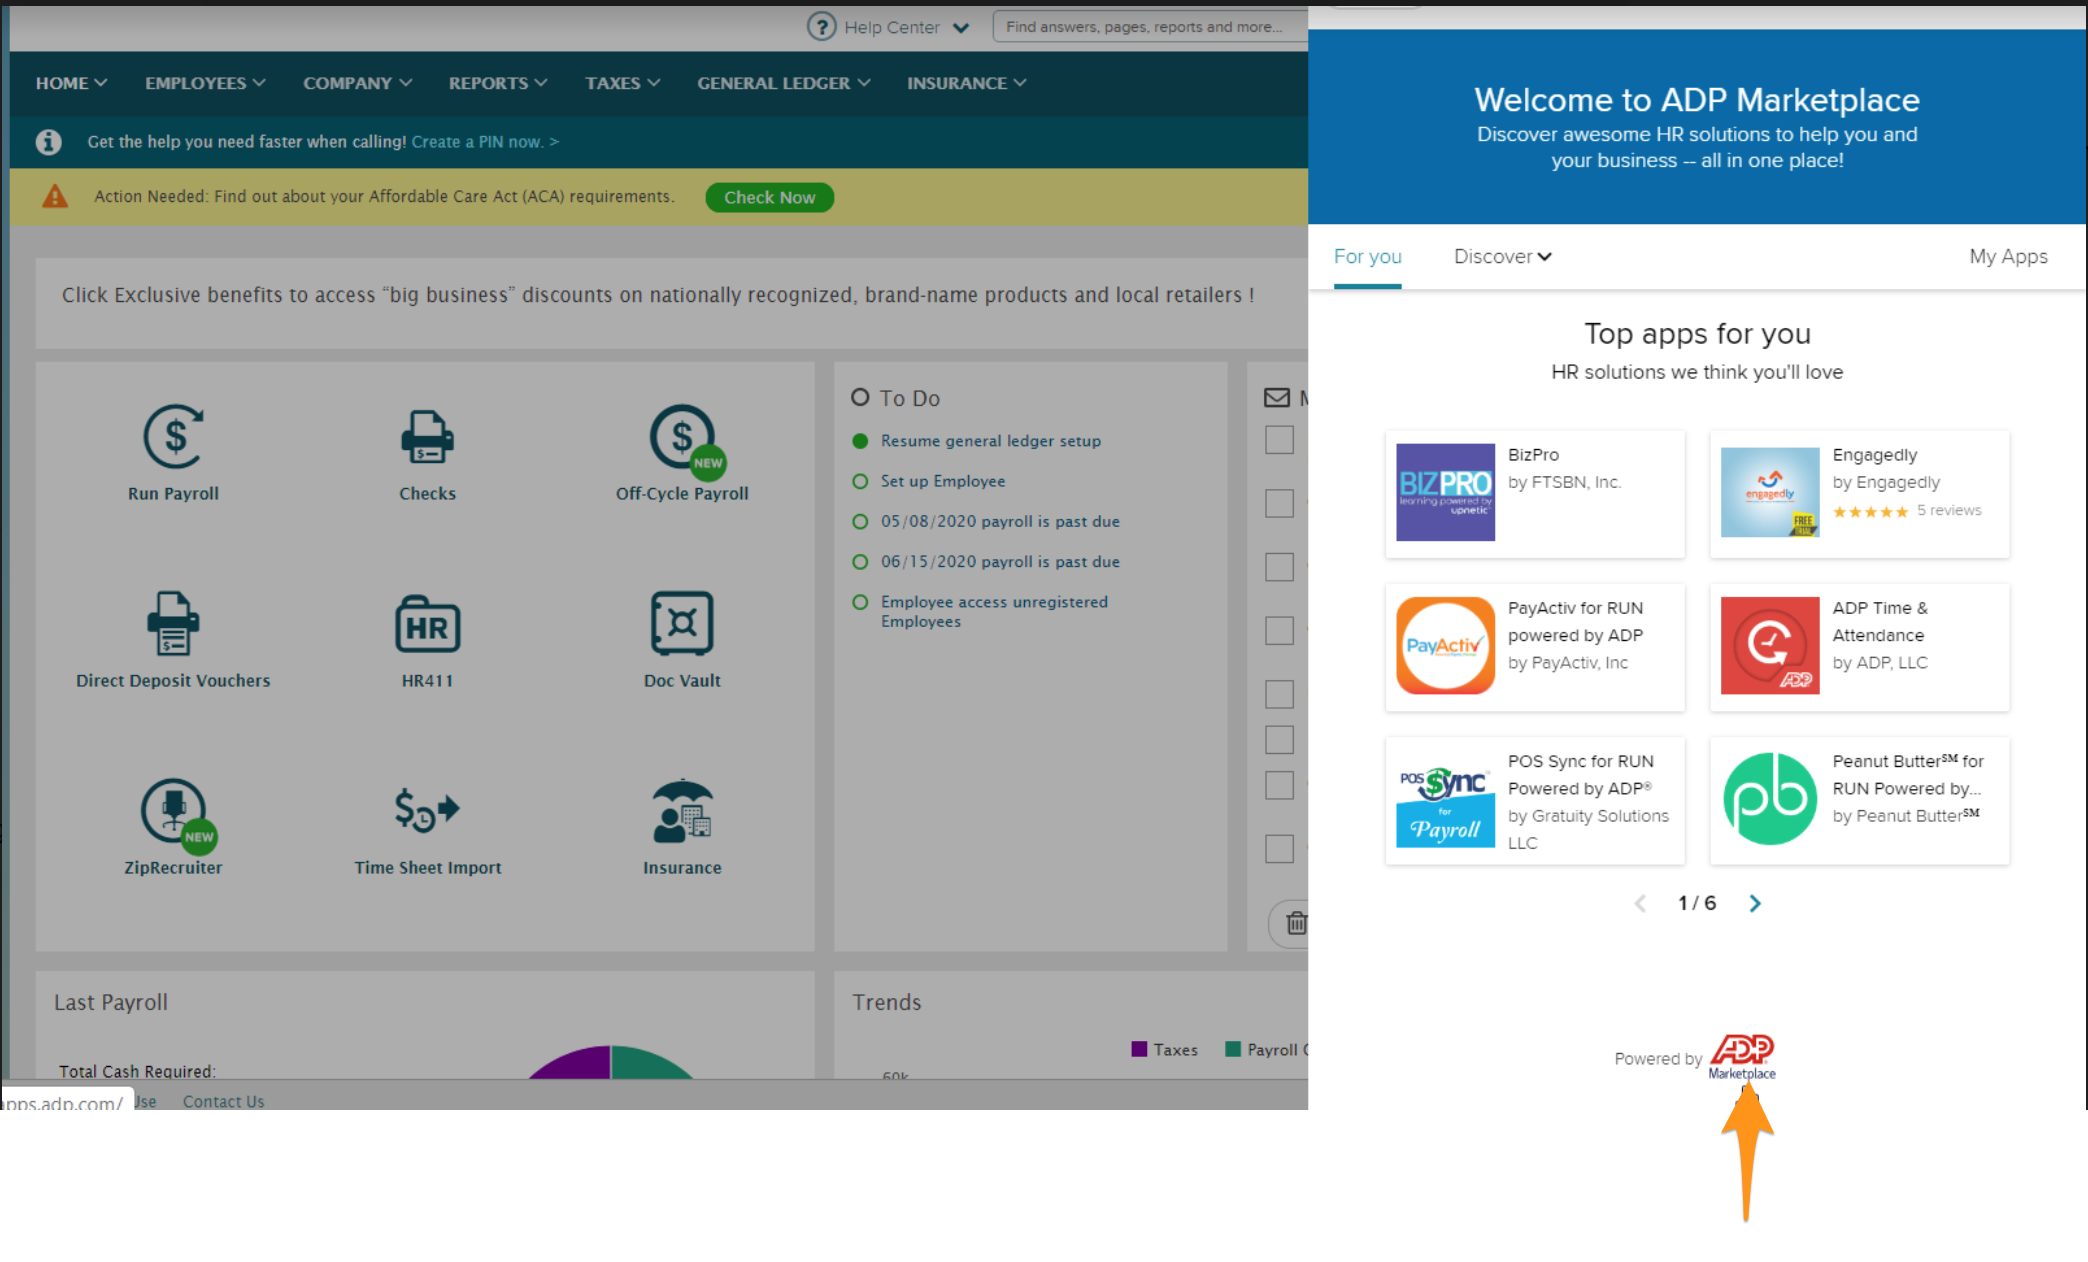Open Off-Cycle Payroll icon
The height and width of the screenshot is (1262, 2088).
click(682, 437)
